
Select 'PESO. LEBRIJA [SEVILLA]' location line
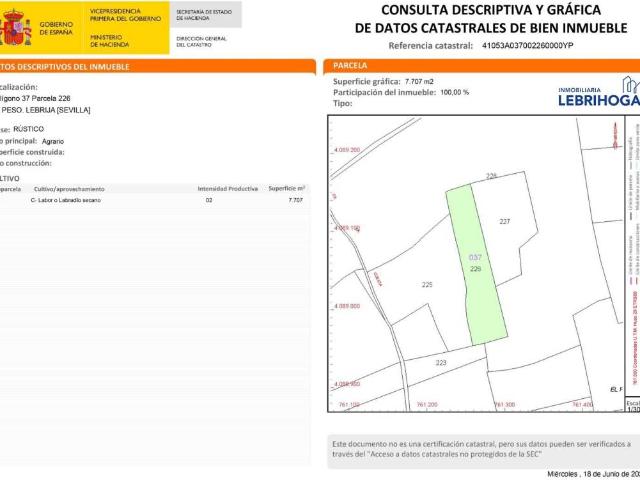tap(46, 110)
